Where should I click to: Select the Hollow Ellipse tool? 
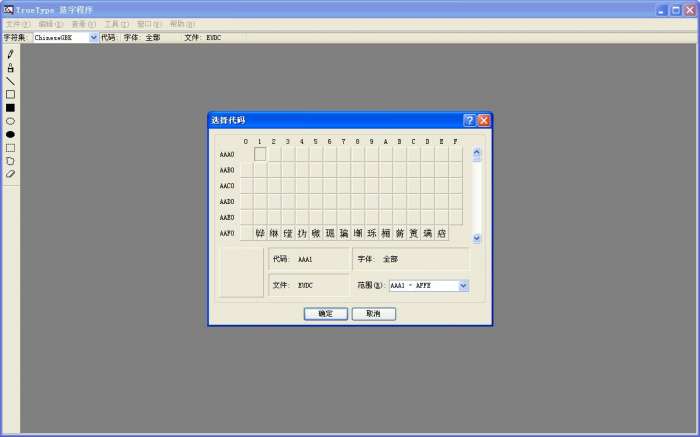click(10, 121)
